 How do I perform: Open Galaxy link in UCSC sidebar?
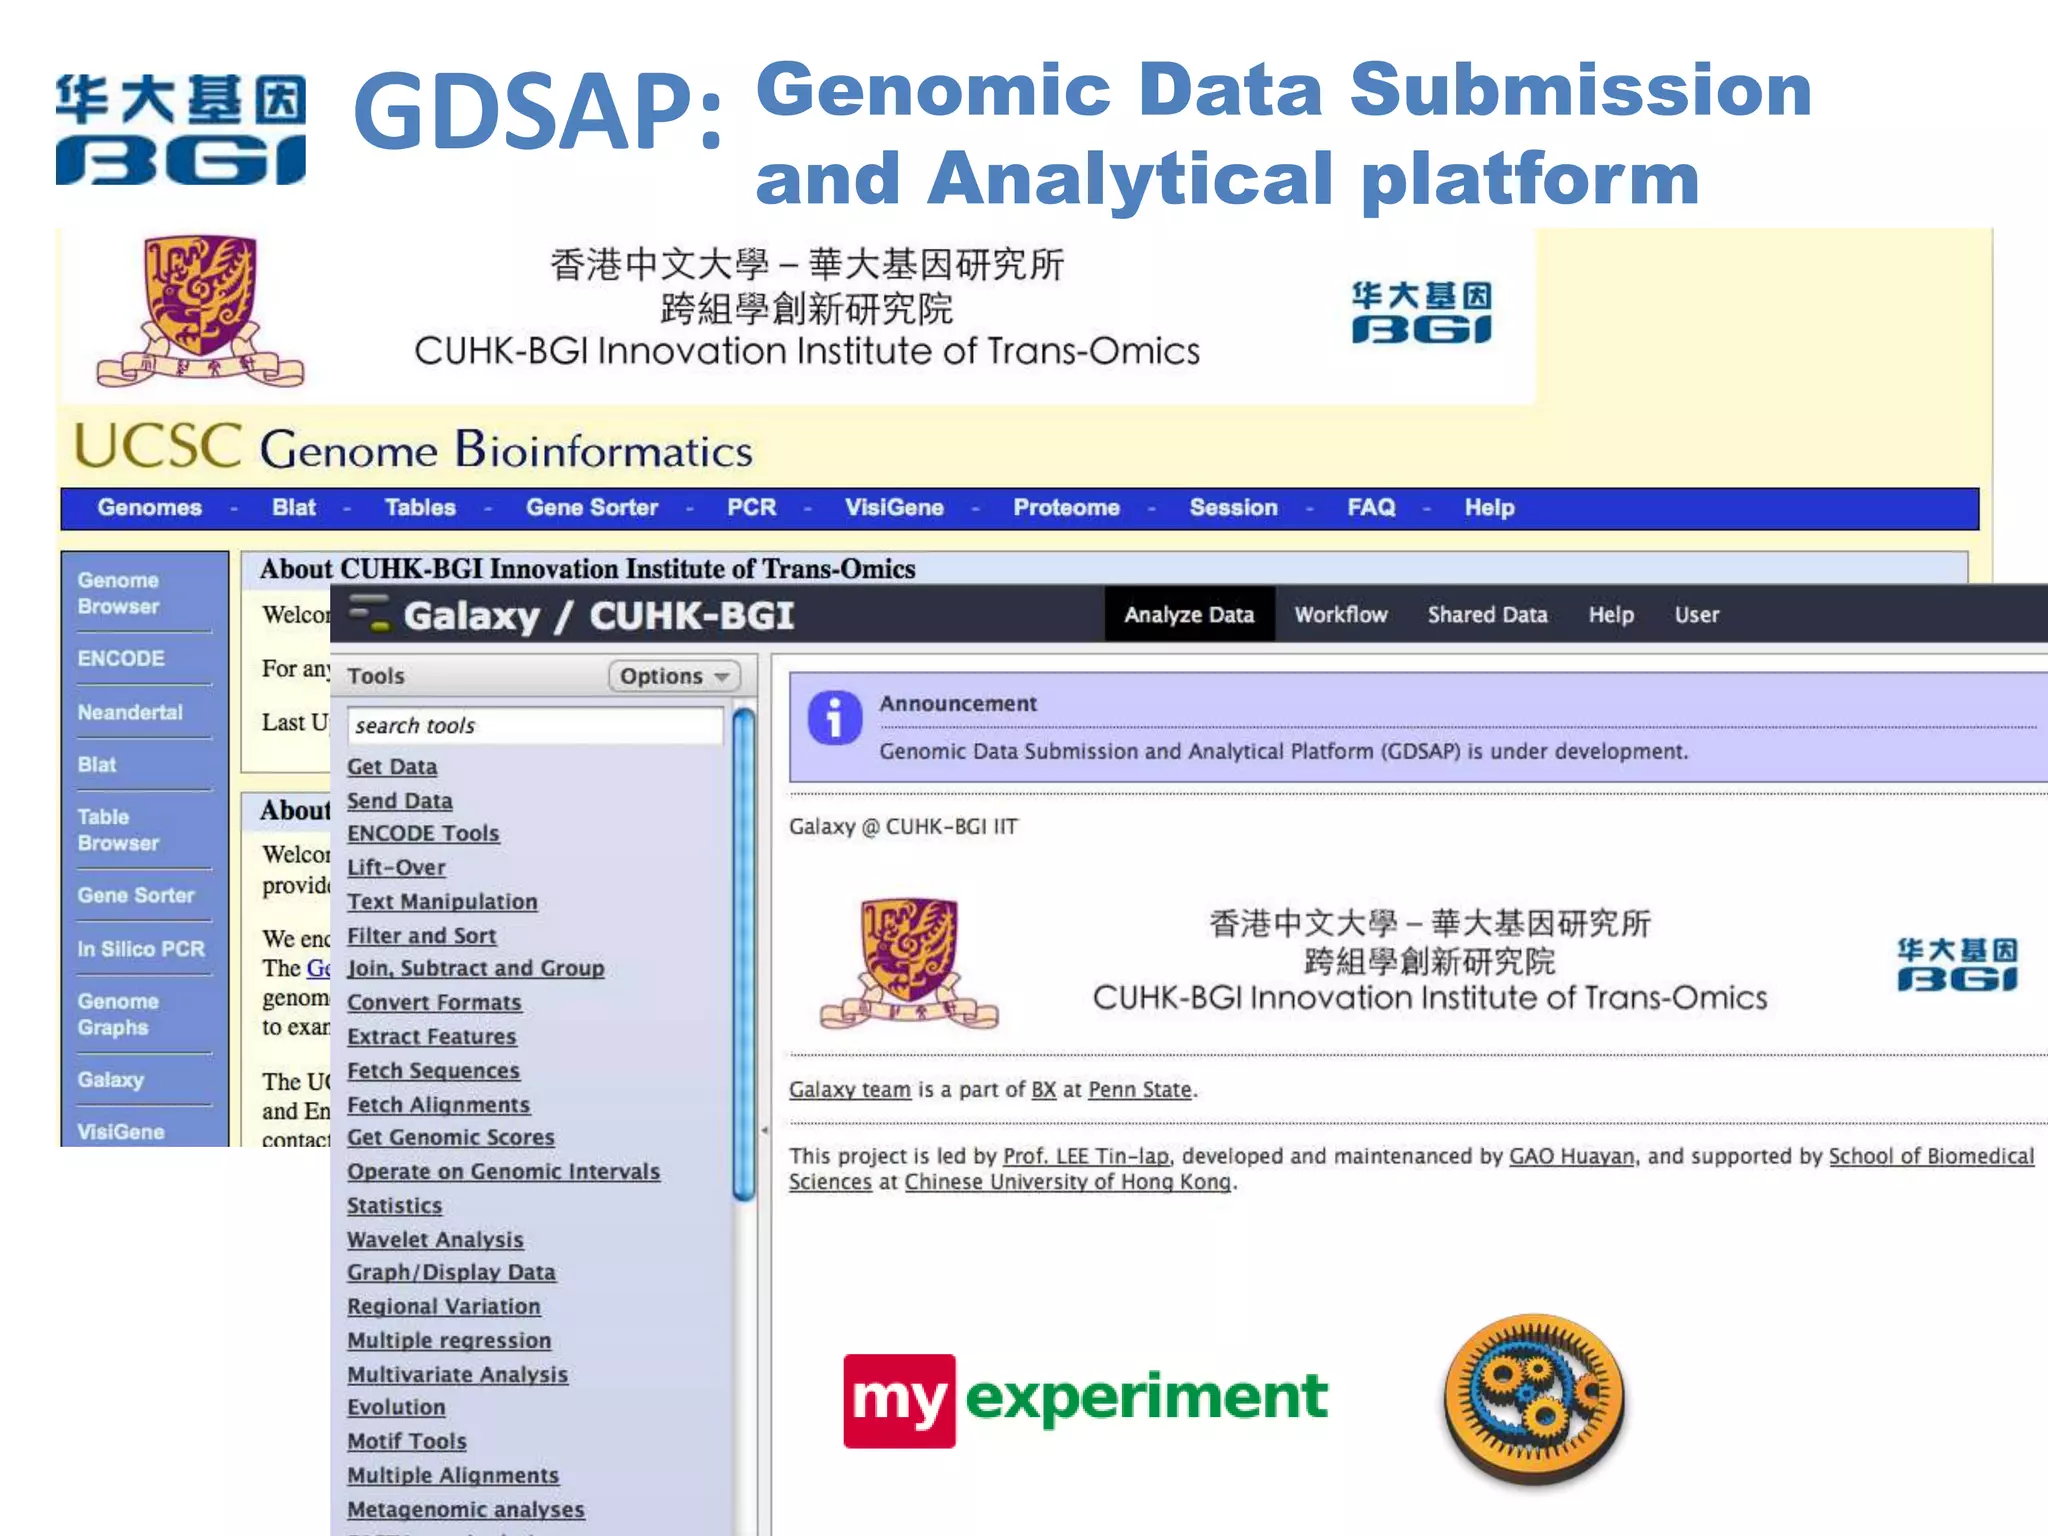coord(111,1080)
